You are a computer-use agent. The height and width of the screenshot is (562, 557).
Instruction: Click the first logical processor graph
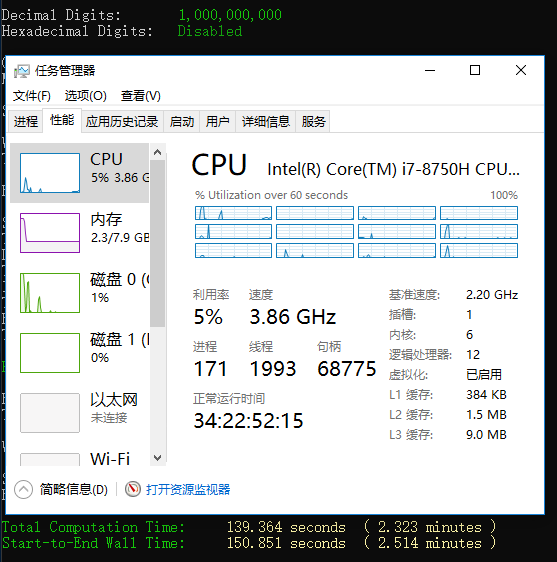click(x=233, y=213)
